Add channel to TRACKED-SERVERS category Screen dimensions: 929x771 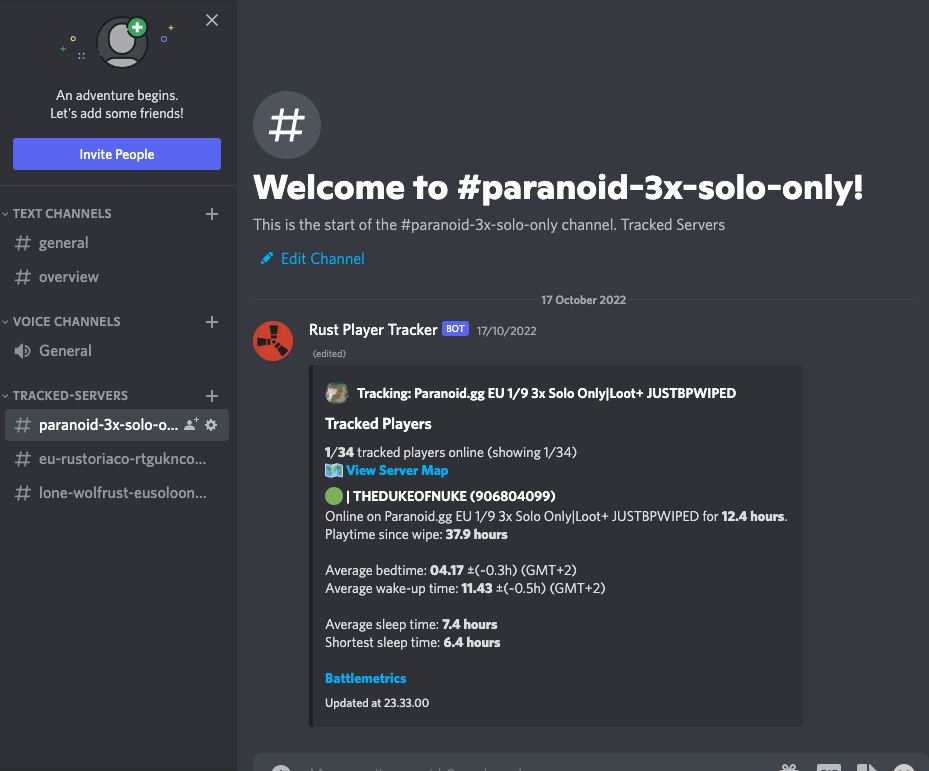point(212,396)
